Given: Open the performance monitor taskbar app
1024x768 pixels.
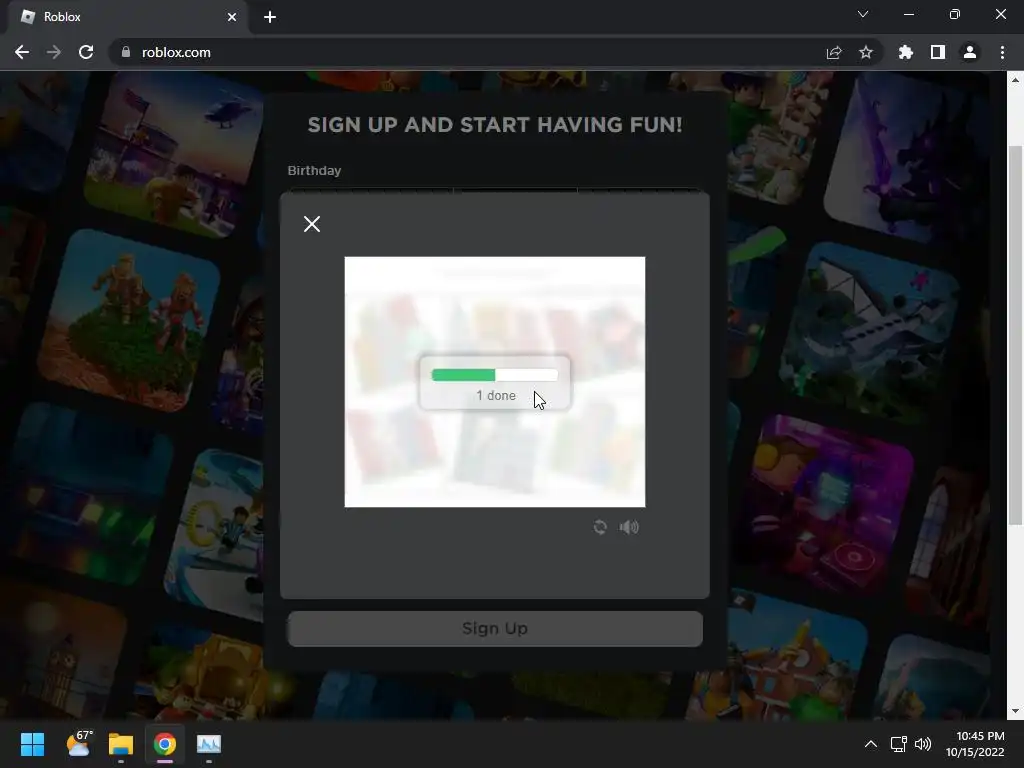Looking at the screenshot, I should tap(209, 744).
